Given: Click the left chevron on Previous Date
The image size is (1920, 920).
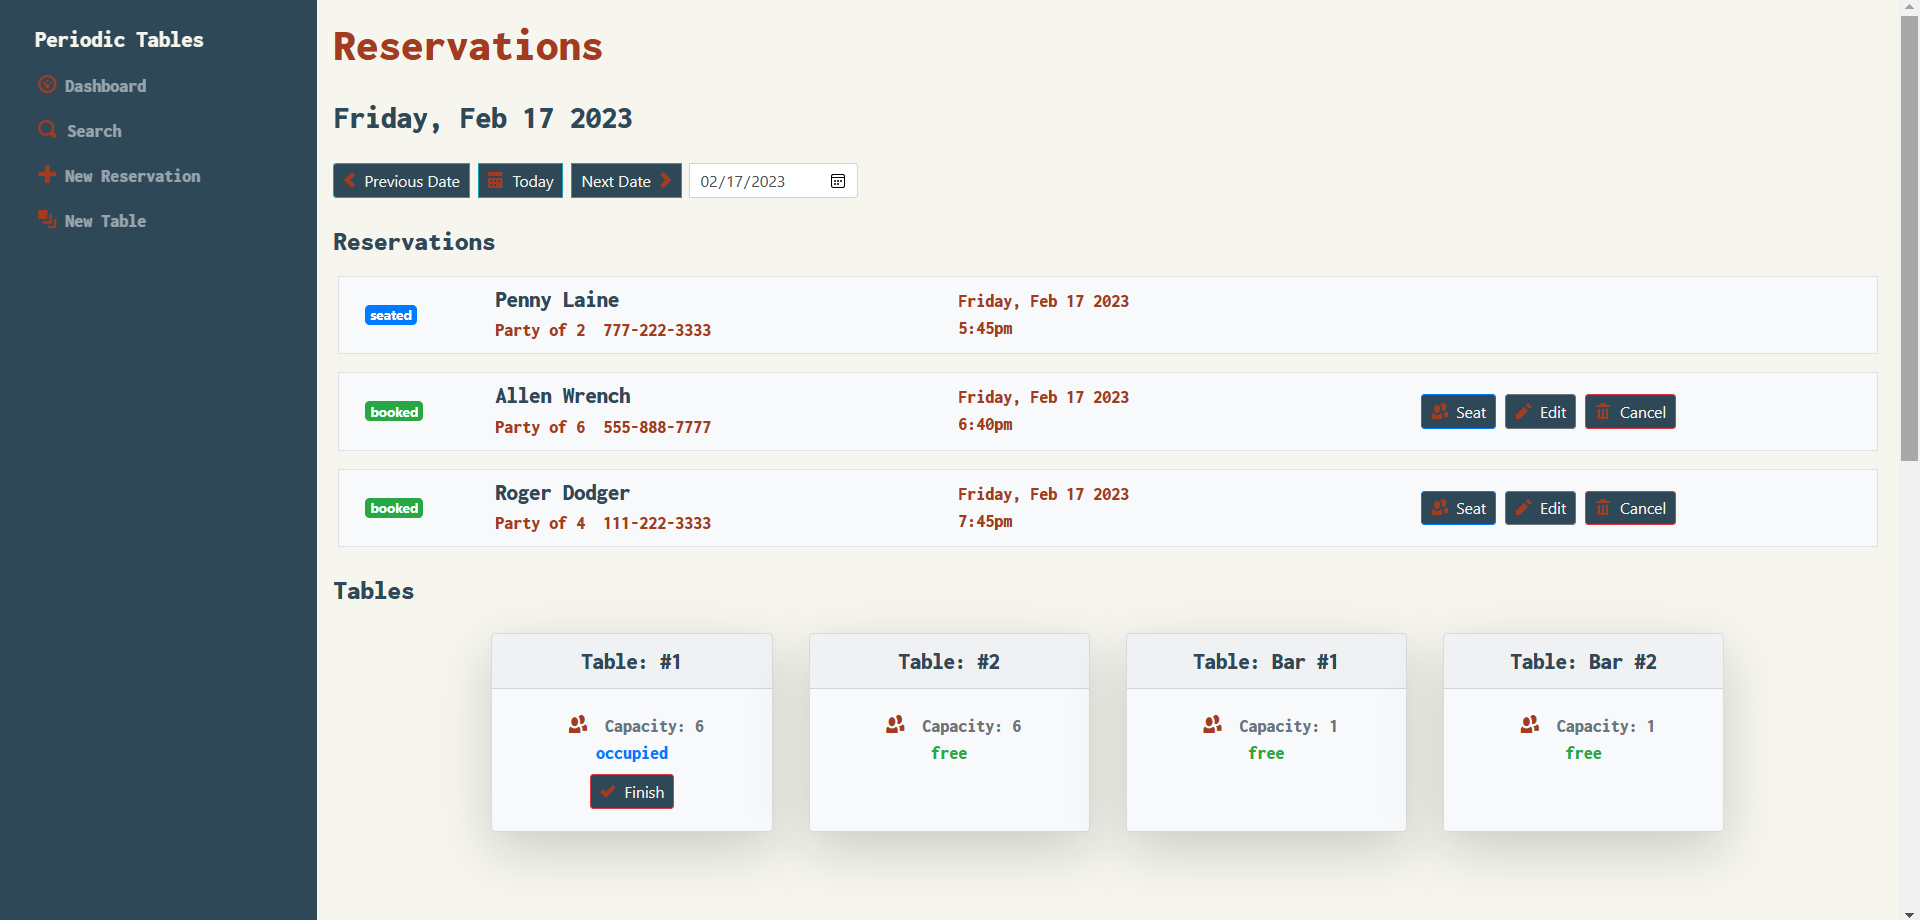Looking at the screenshot, I should coord(349,180).
